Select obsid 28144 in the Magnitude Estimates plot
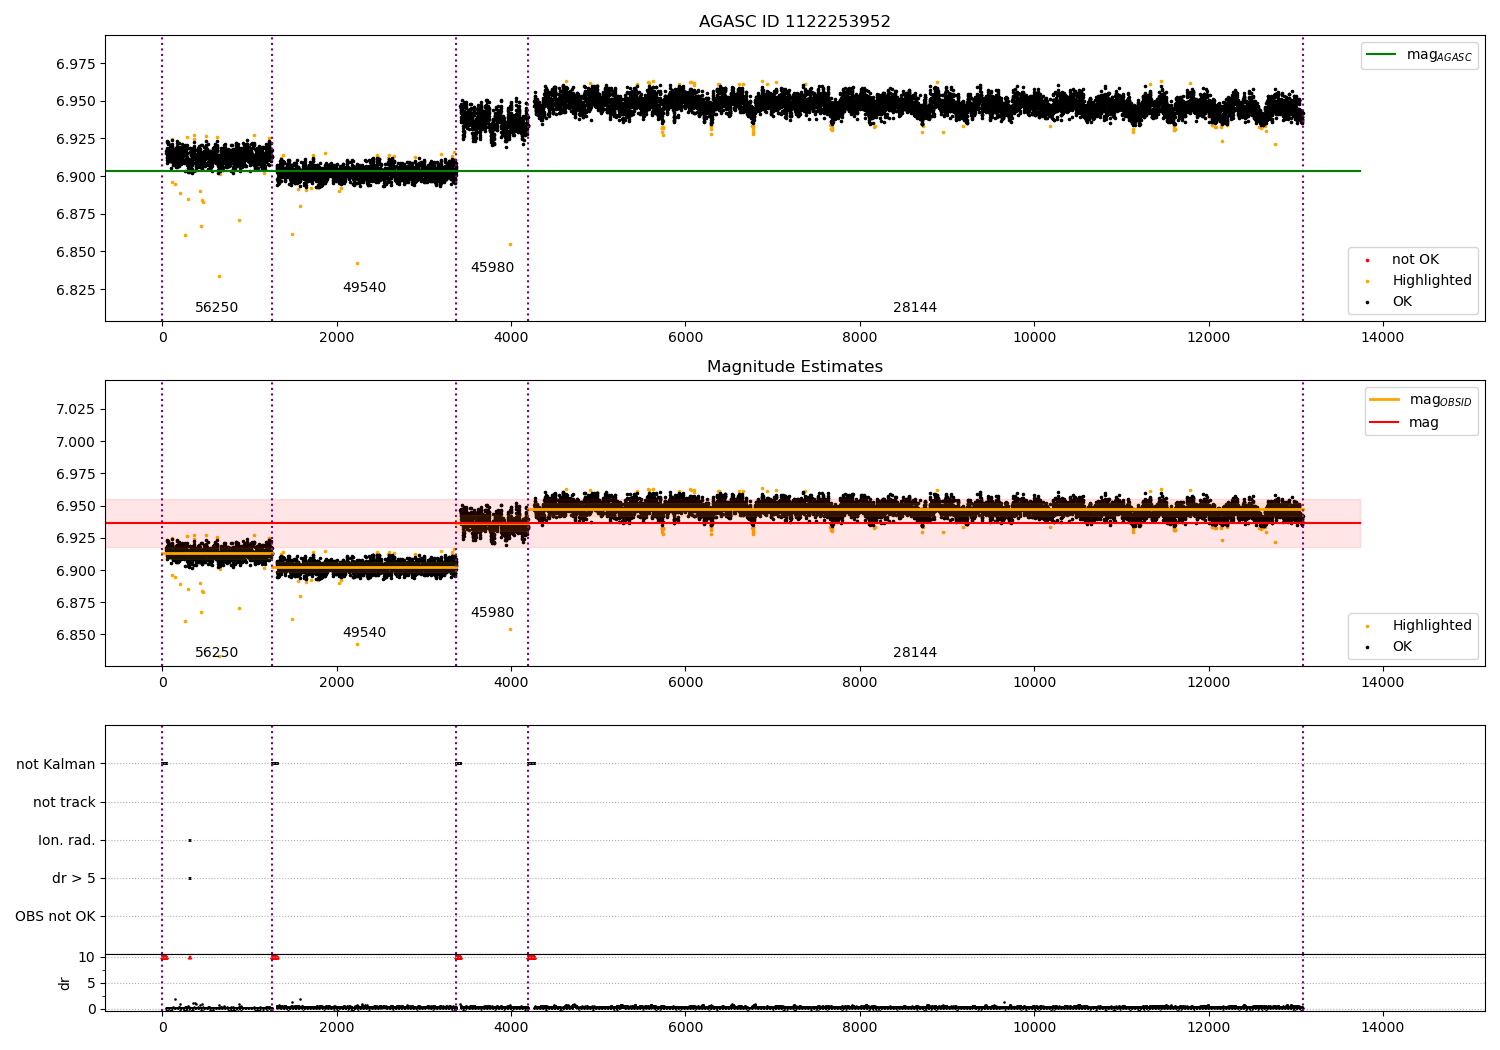Viewport: 1500px width, 1050px height. [x=915, y=653]
